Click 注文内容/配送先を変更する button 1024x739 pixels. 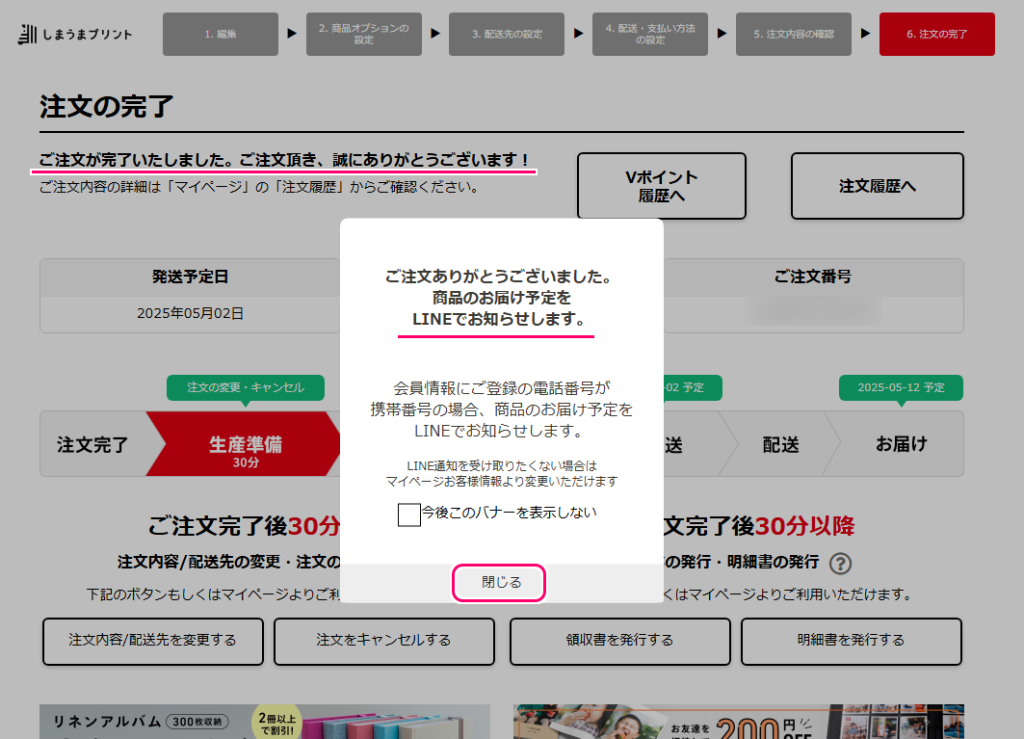(x=153, y=641)
